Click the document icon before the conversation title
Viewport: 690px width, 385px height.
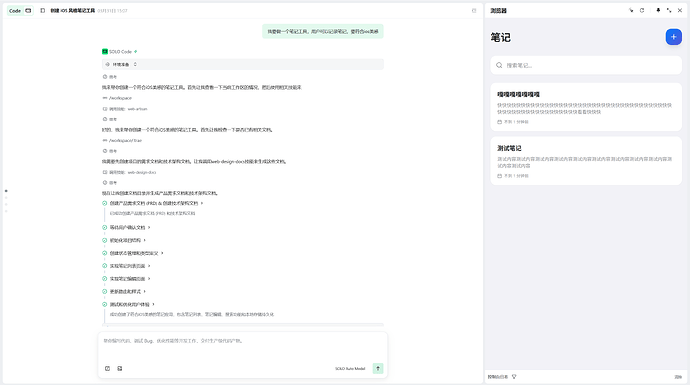pos(43,11)
